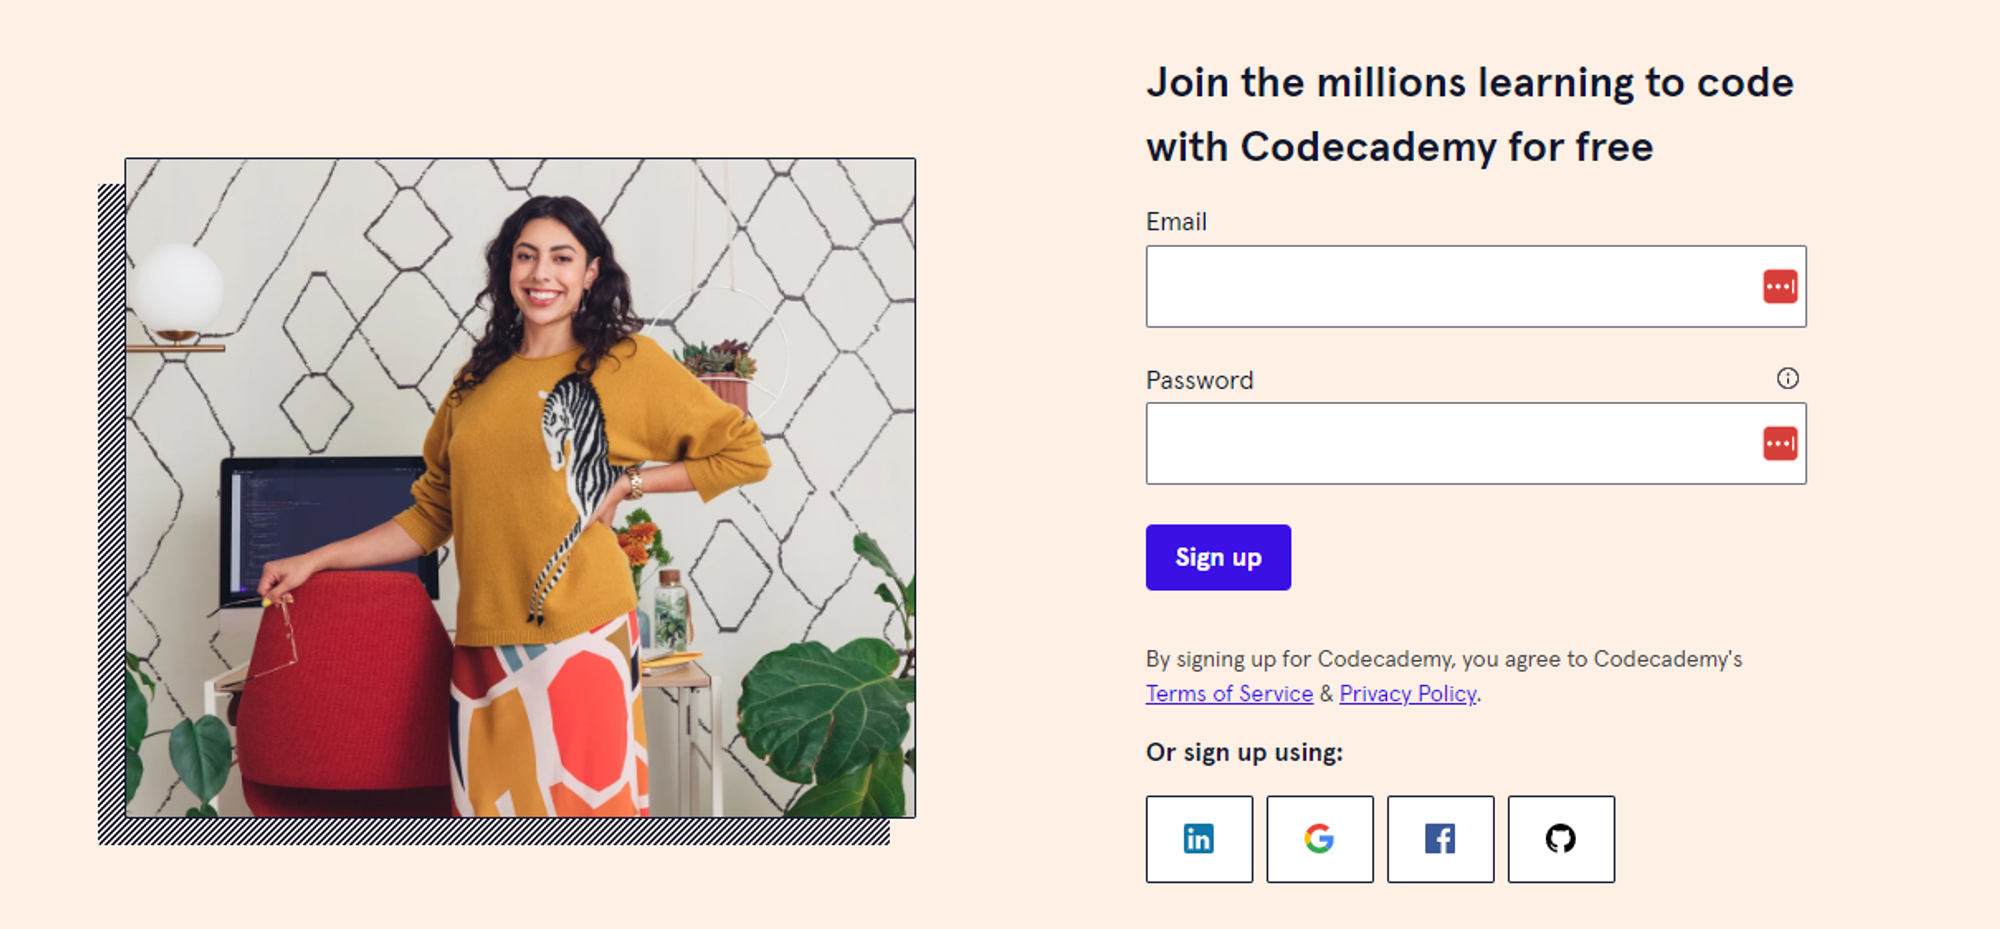Click the 'By signing up for Codecademy' text
The image size is (2000, 929).
[x=1444, y=659]
